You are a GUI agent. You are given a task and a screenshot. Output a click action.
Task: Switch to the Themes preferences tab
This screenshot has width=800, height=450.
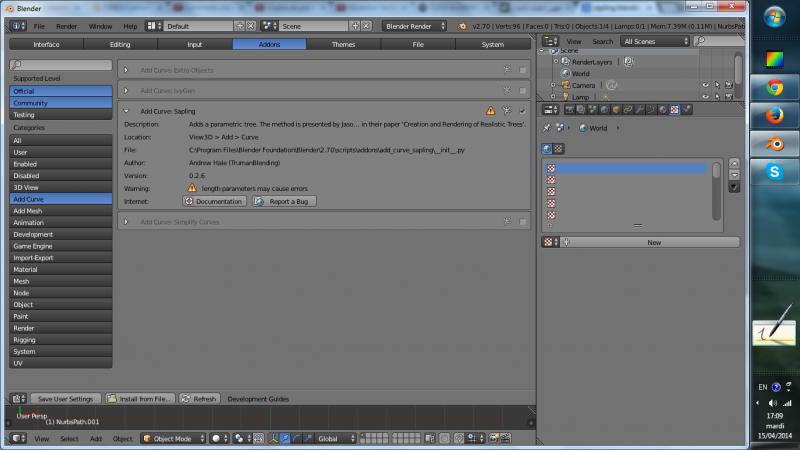click(x=343, y=44)
